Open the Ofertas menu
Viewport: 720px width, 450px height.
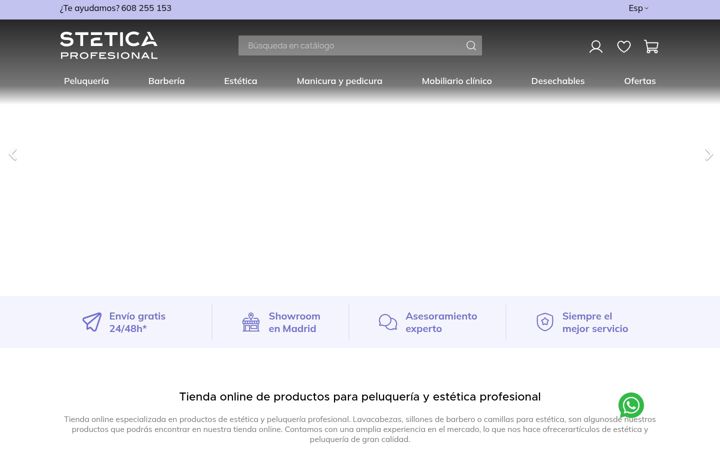640,81
